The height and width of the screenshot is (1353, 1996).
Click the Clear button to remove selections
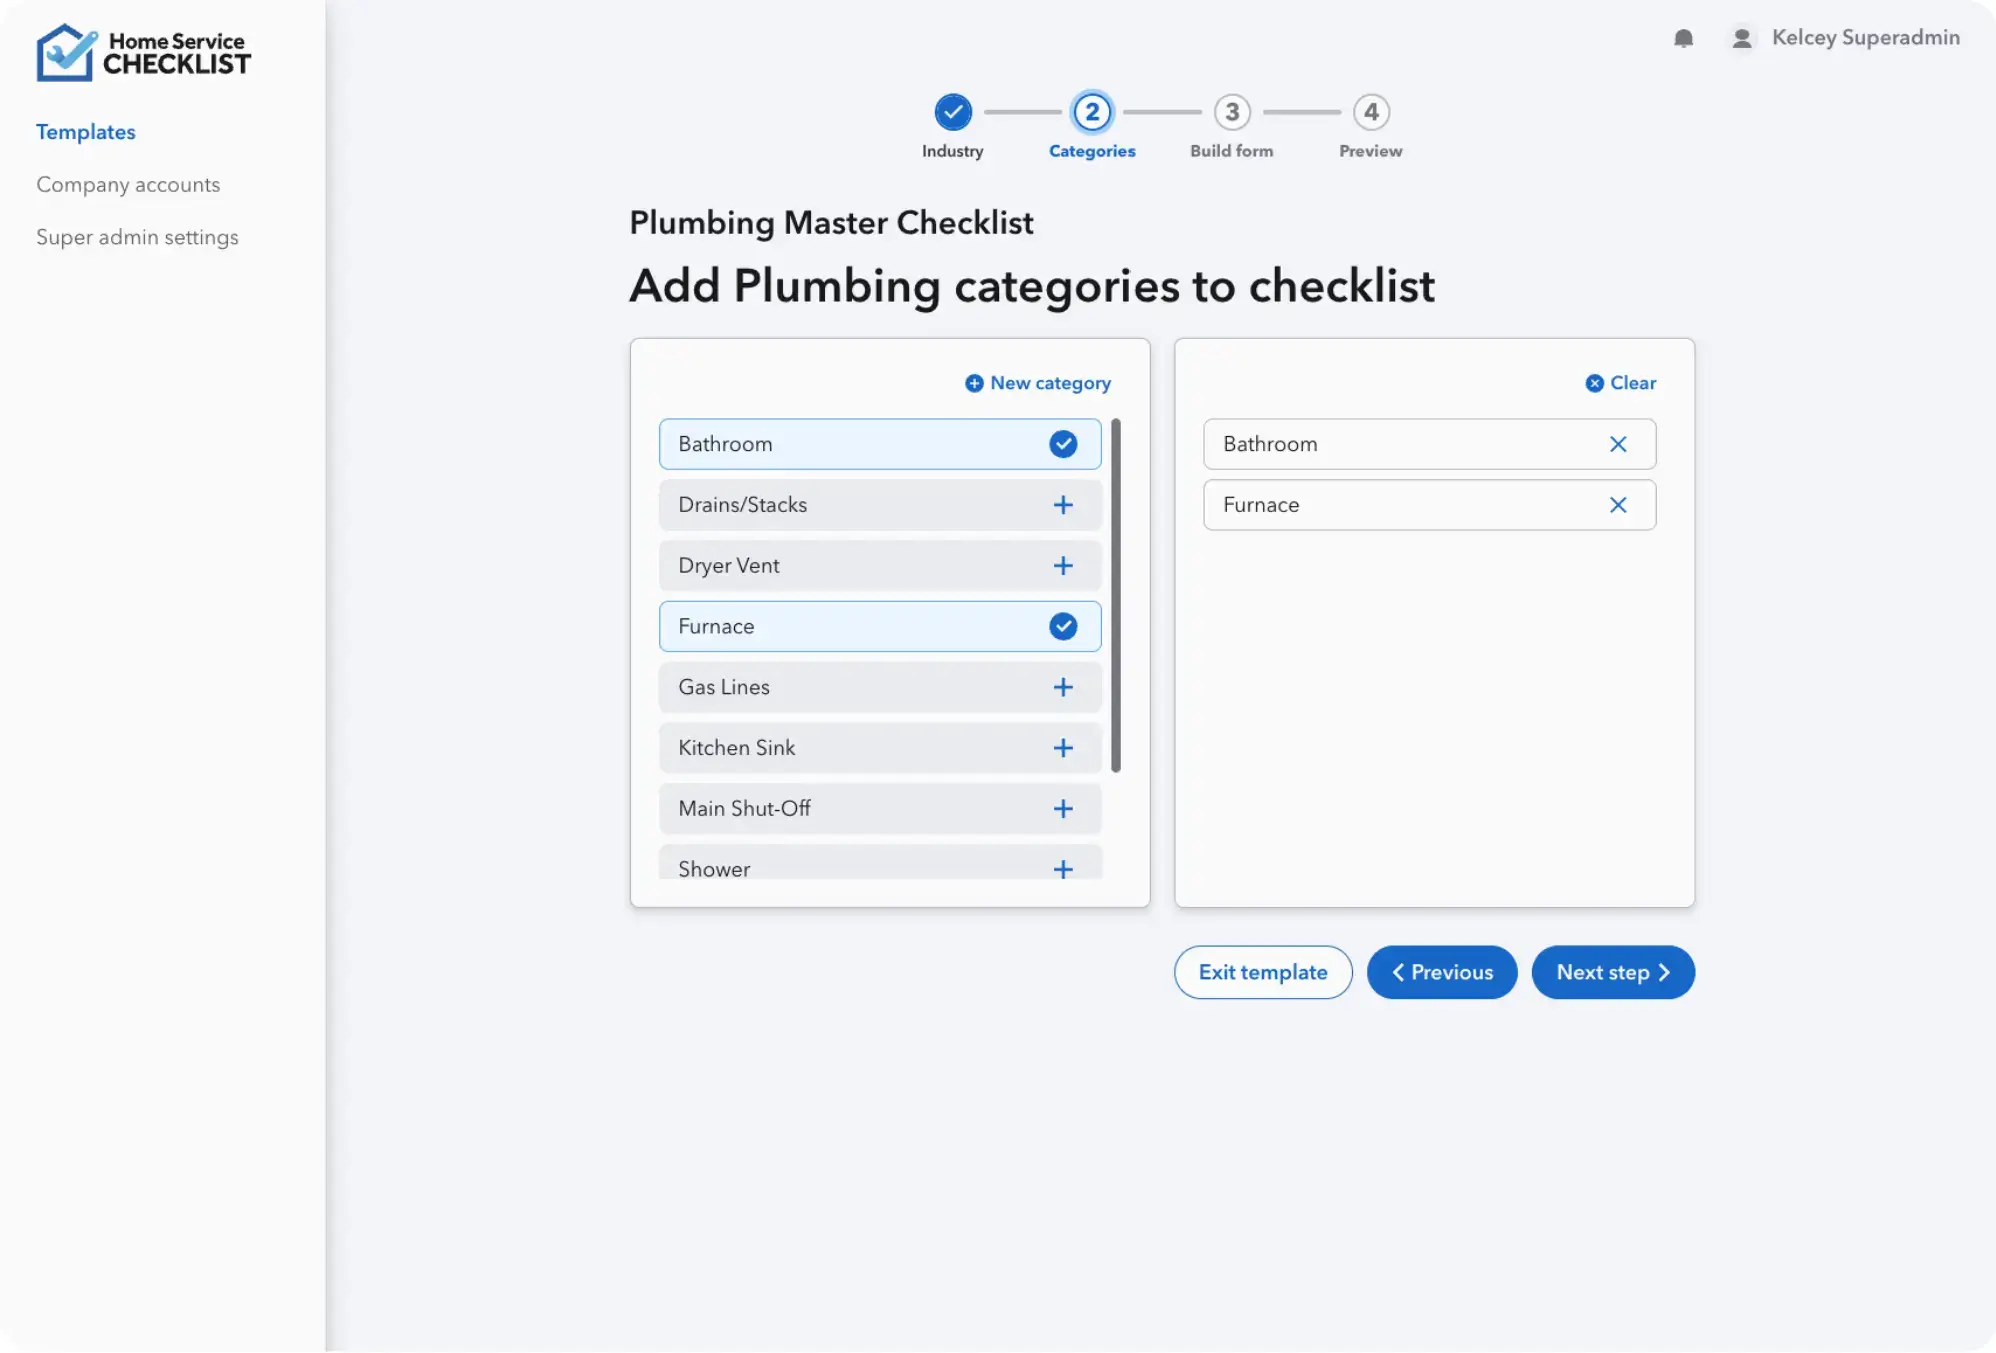(1620, 383)
